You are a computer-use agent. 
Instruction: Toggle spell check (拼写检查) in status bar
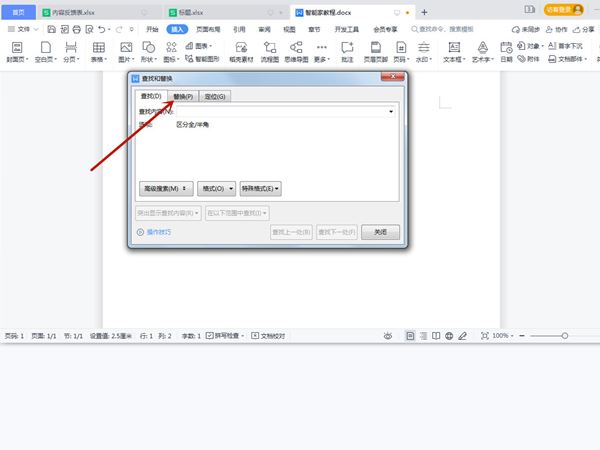click(x=225, y=336)
